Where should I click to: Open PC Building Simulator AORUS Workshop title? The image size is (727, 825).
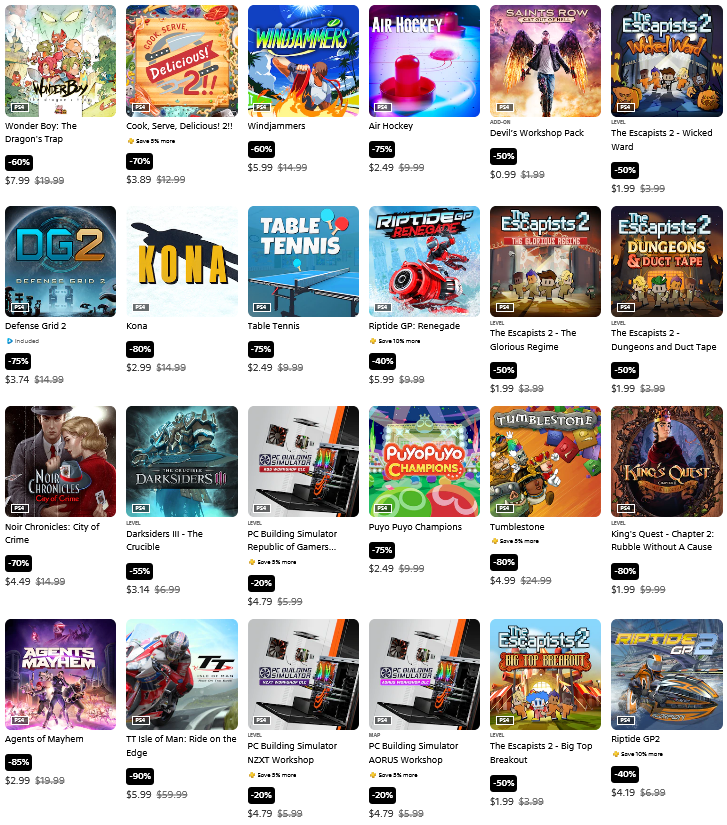pos(413,753)
